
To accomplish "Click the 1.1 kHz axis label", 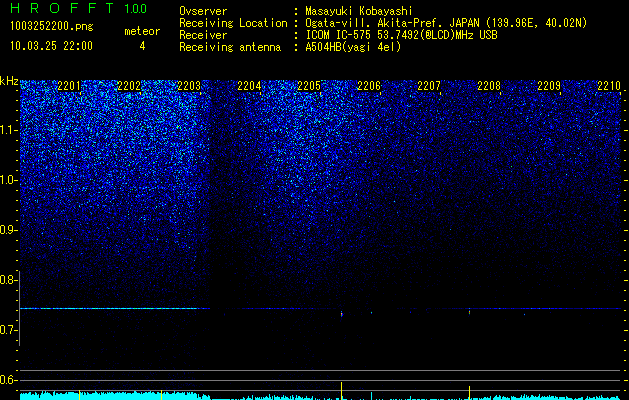I will coord(7,130).
